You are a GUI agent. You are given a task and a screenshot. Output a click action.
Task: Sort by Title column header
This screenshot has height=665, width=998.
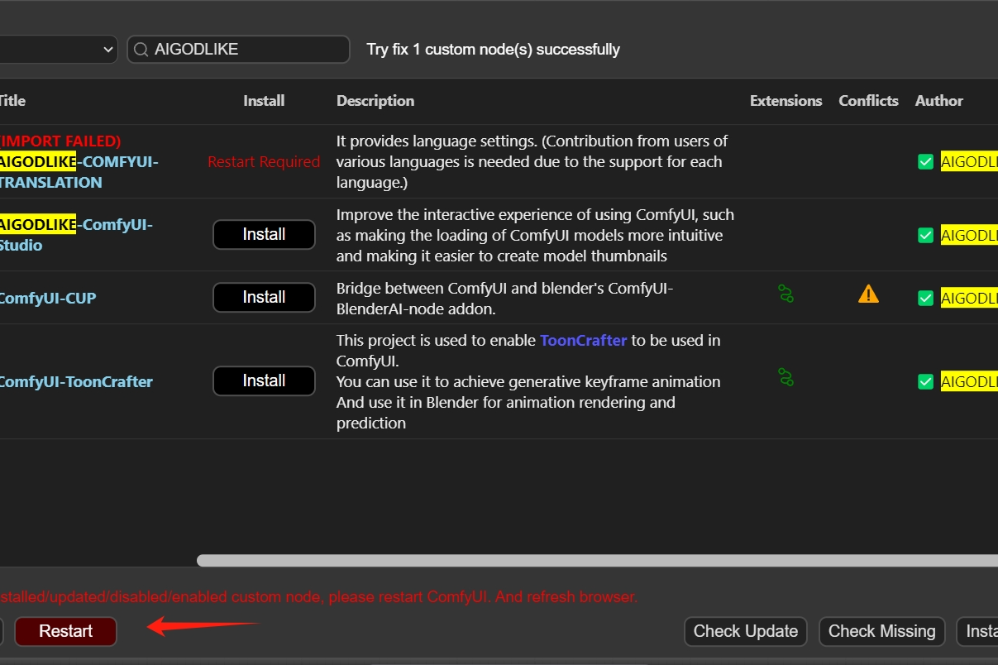point(13,101)
